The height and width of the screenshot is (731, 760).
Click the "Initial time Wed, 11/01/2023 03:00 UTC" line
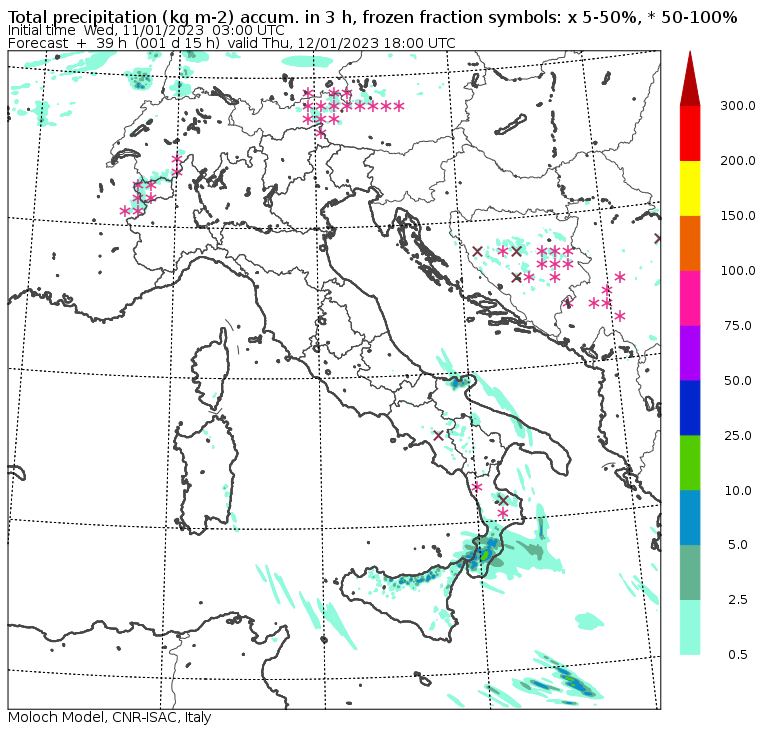146,30
